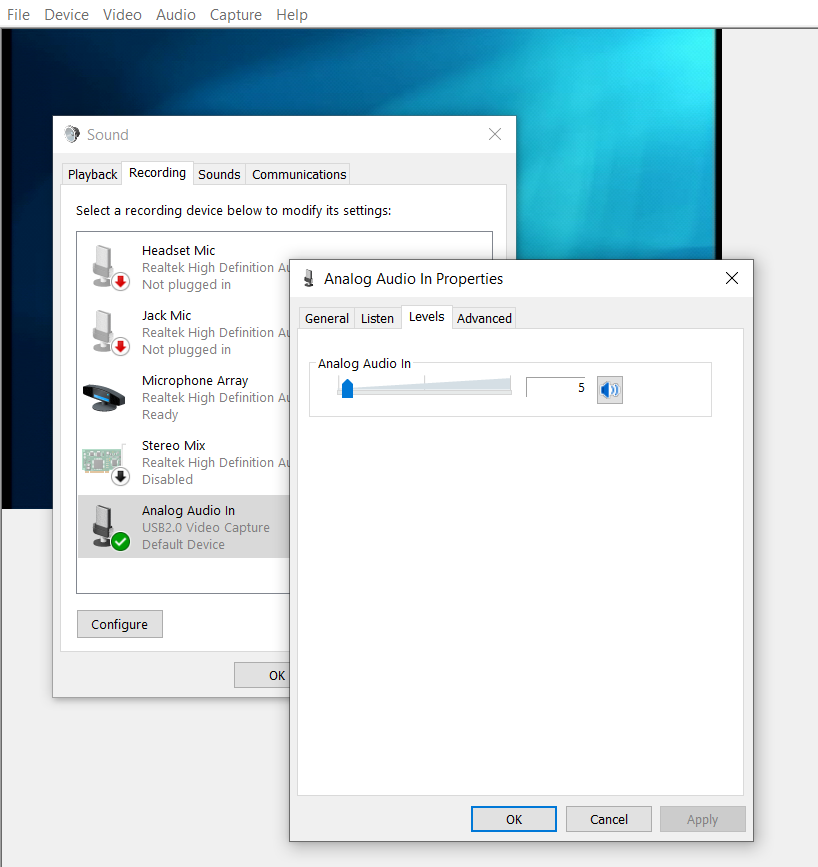The height and width of the screenshot is (867, 818).
Task: Click 'Not plugged in' under Headset Mic
Action: tap(186, 285)
